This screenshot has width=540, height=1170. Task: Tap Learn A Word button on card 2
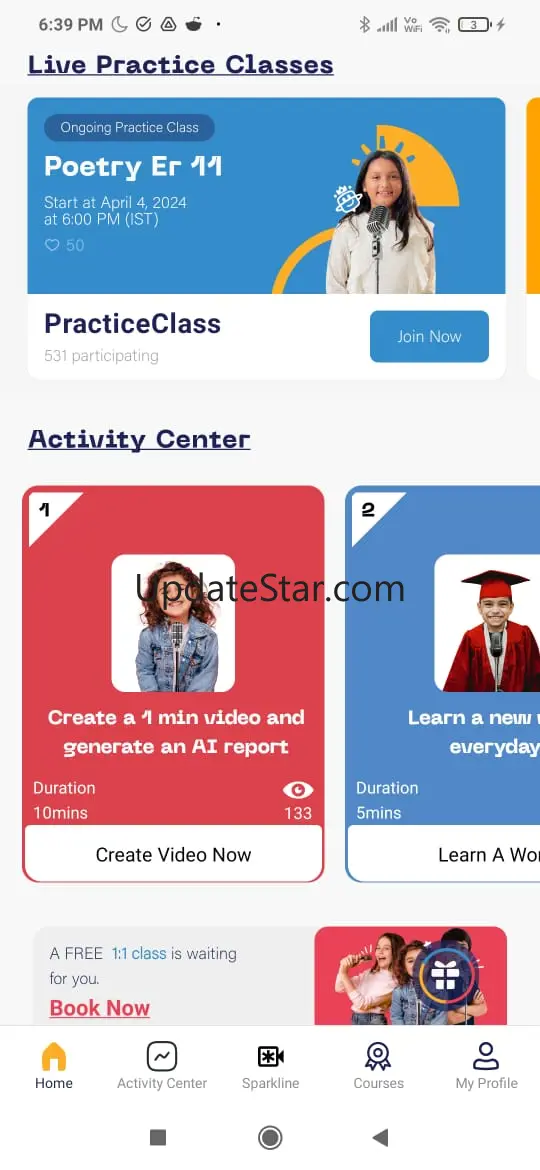tap(445, 854)
